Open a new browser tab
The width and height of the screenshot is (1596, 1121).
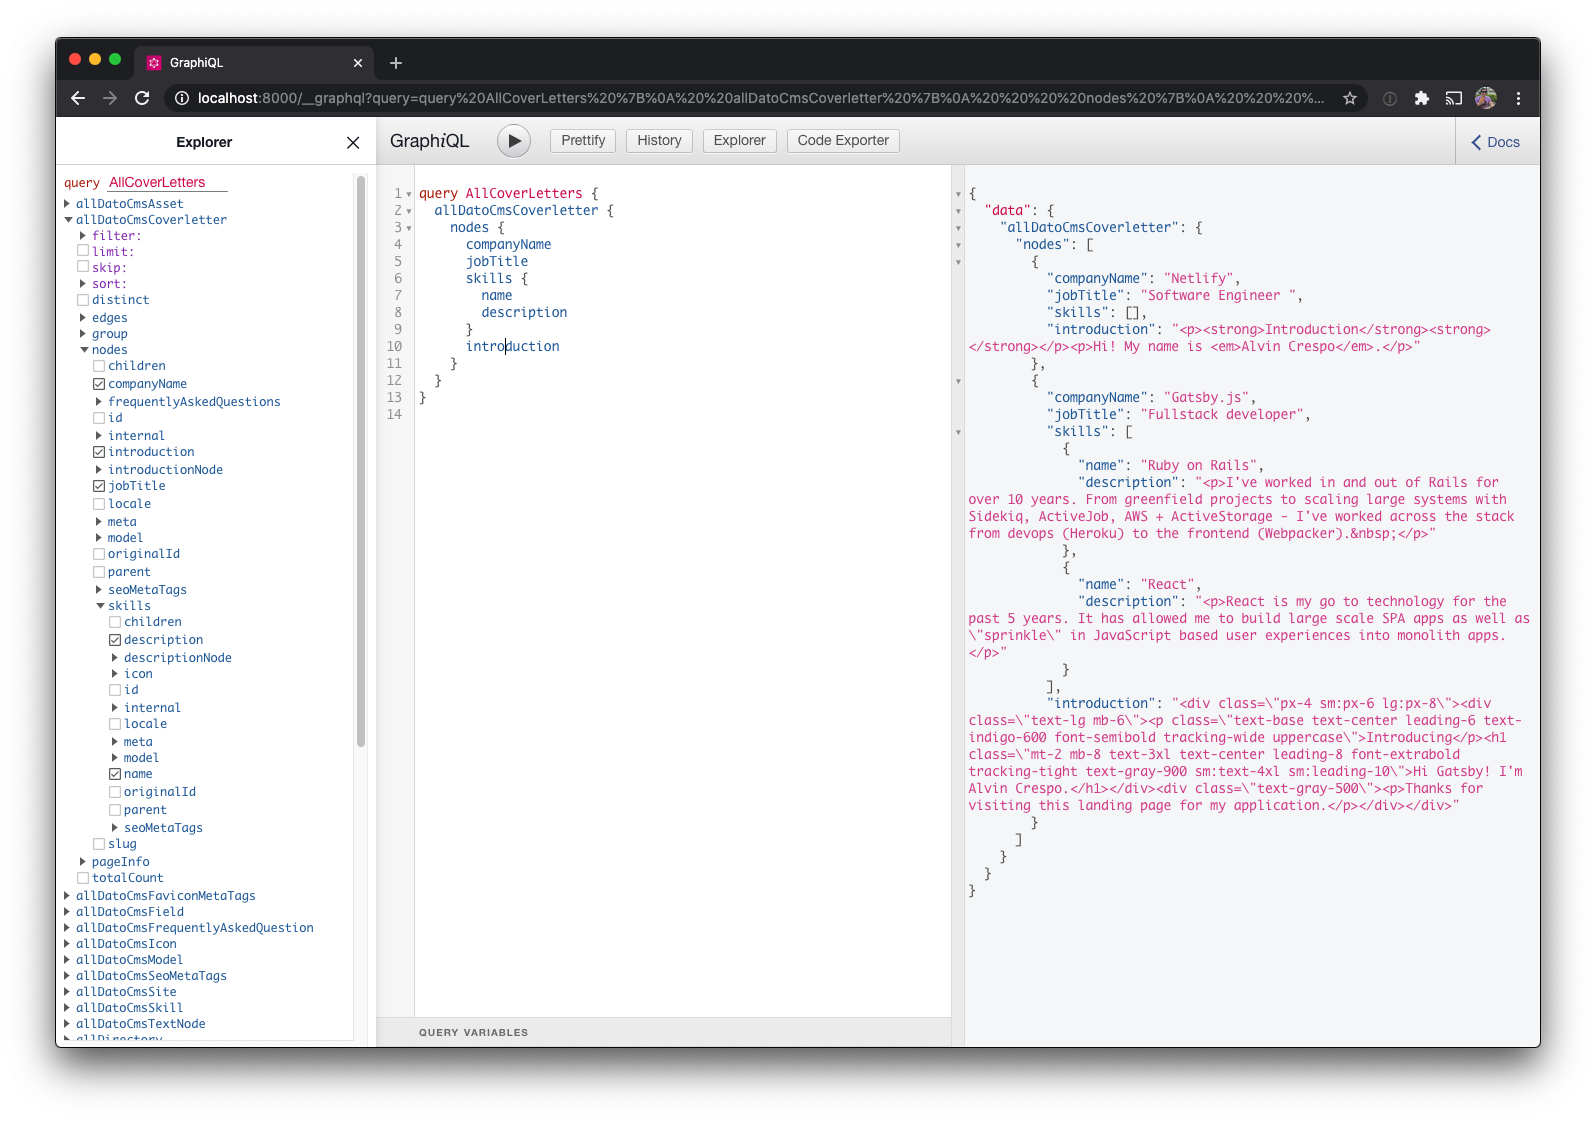tap(396, 63)
